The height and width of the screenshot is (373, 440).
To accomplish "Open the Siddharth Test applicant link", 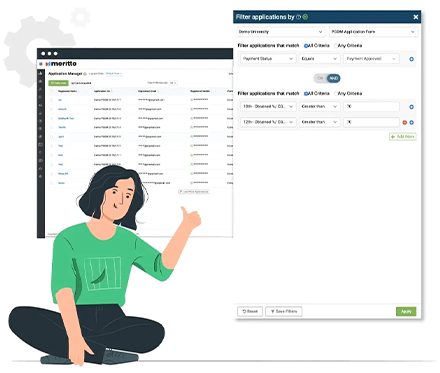I will click(66, 118).
